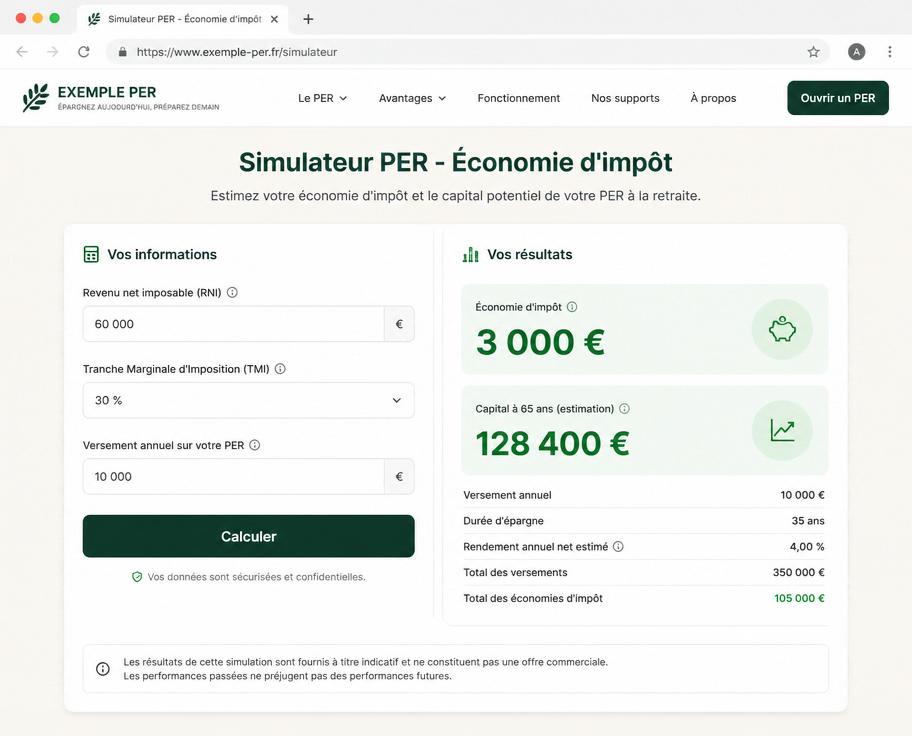Go back using the browser back arrow
This screenshot has height=736, width=912.
tap(22, 52)
